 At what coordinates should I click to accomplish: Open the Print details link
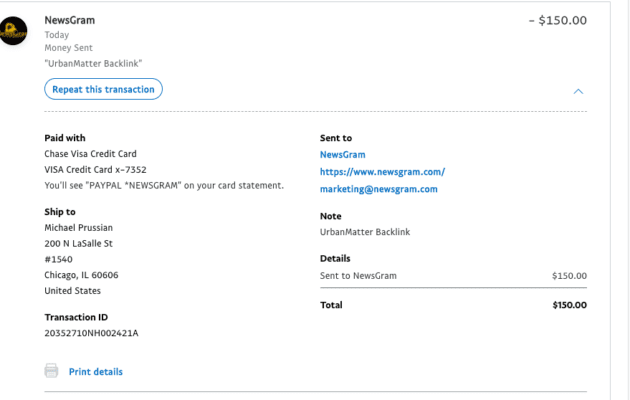tap(95, 372)
